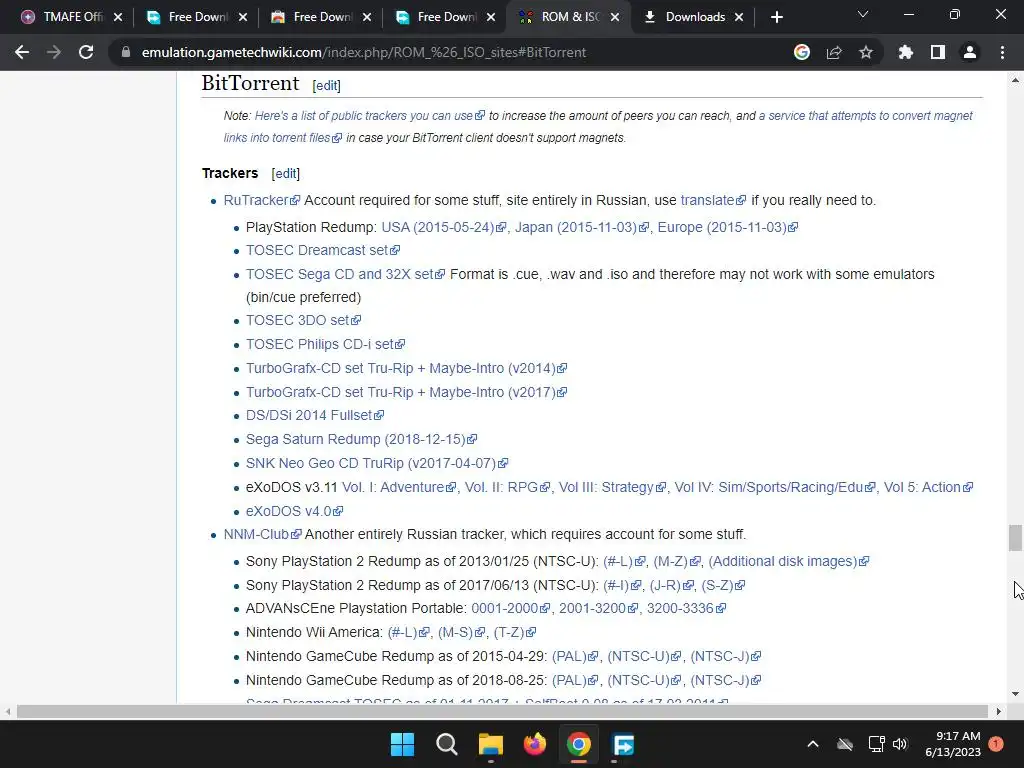Open Sega Saturn Redump (2018-12-15)

tap(361, 440)
